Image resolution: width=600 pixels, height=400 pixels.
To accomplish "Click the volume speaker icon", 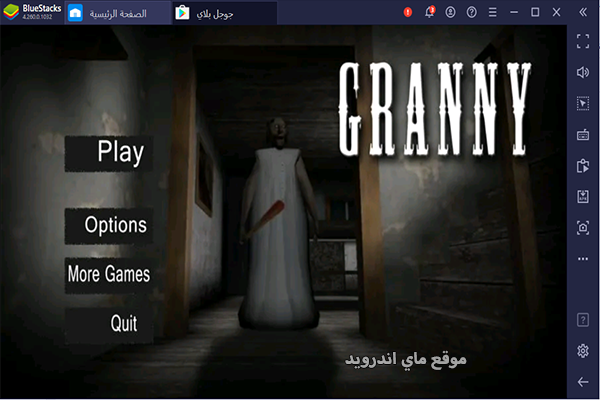I will pyautogui.click(x=583, y=72).
